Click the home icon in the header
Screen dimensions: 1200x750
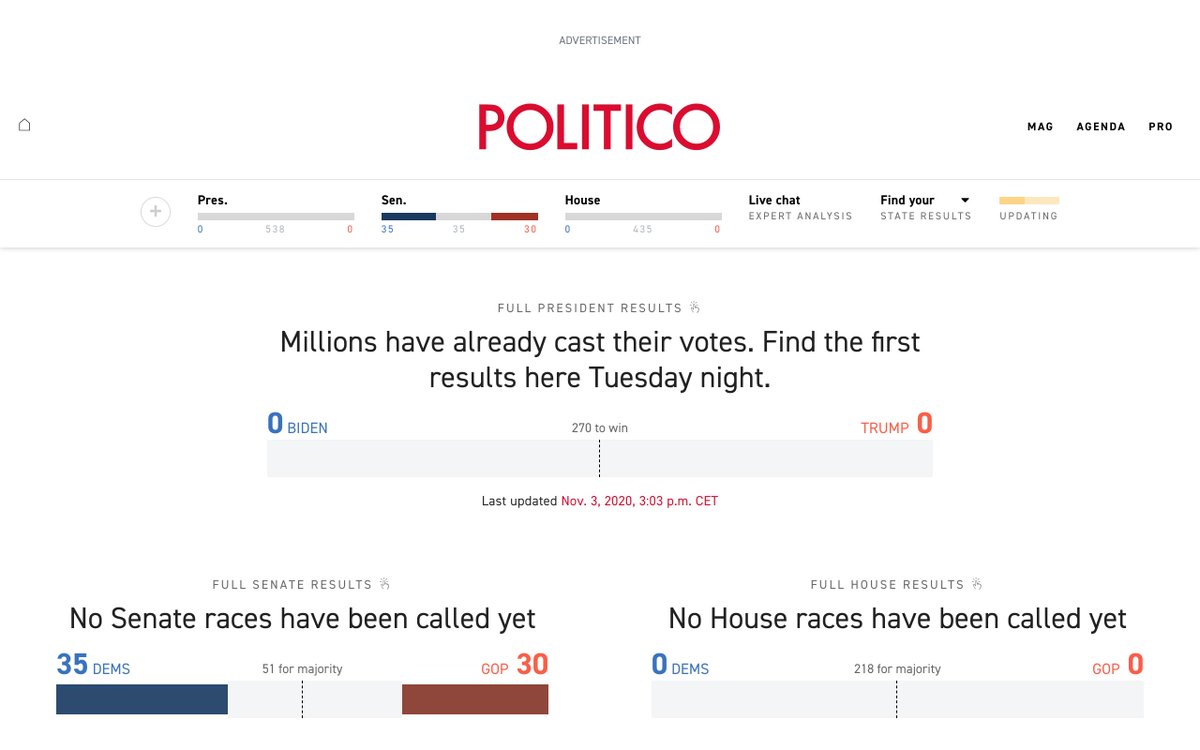coord(25,125)
